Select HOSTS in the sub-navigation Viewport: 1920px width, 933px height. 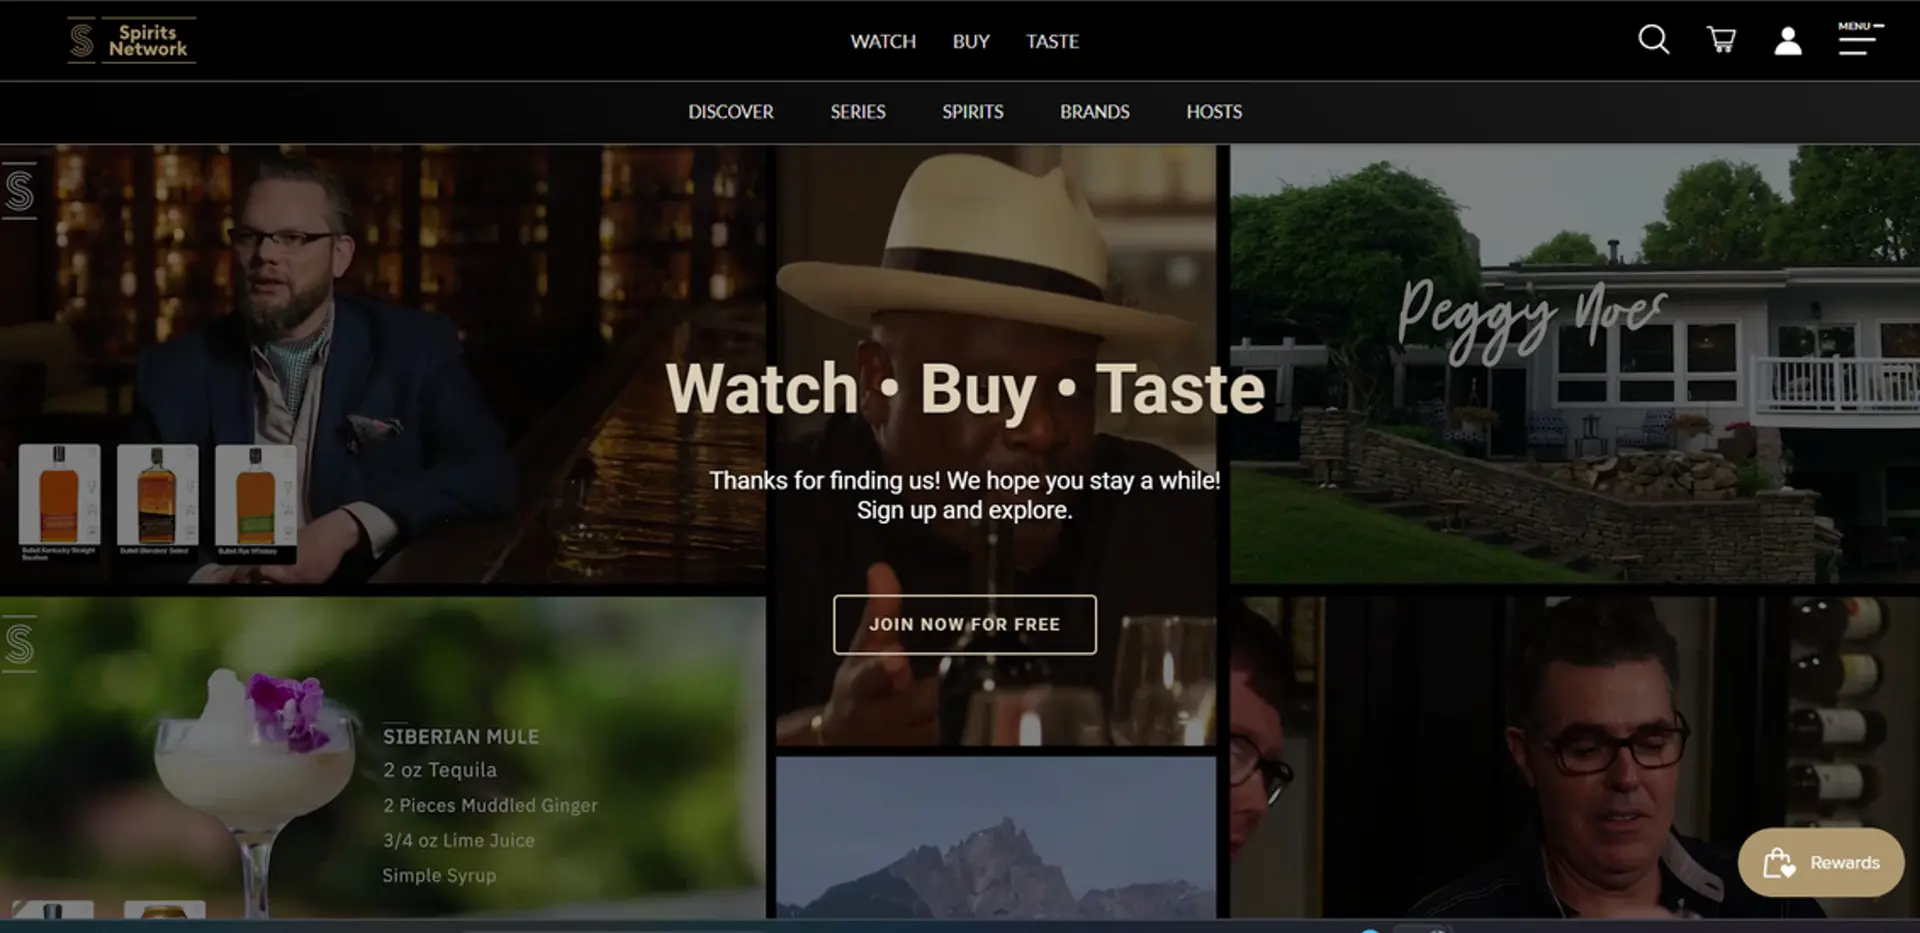tap(1214, 112)
